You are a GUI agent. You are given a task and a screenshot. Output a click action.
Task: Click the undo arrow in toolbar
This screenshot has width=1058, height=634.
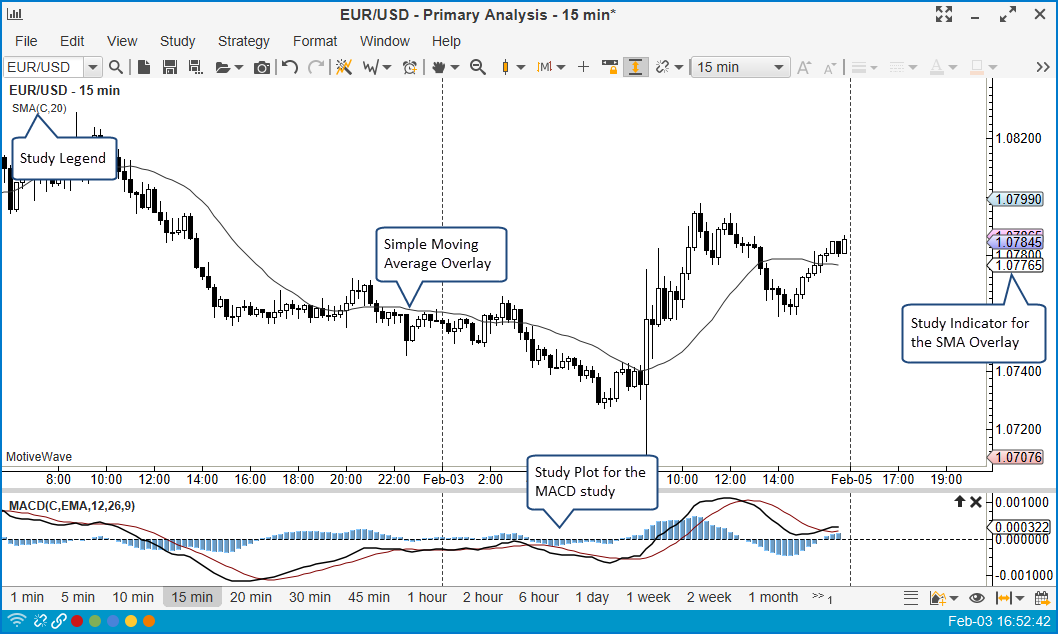(290, 67)
